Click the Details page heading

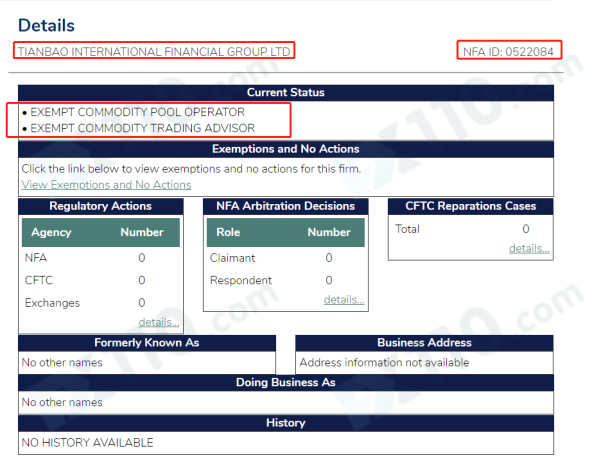(46, 26)
